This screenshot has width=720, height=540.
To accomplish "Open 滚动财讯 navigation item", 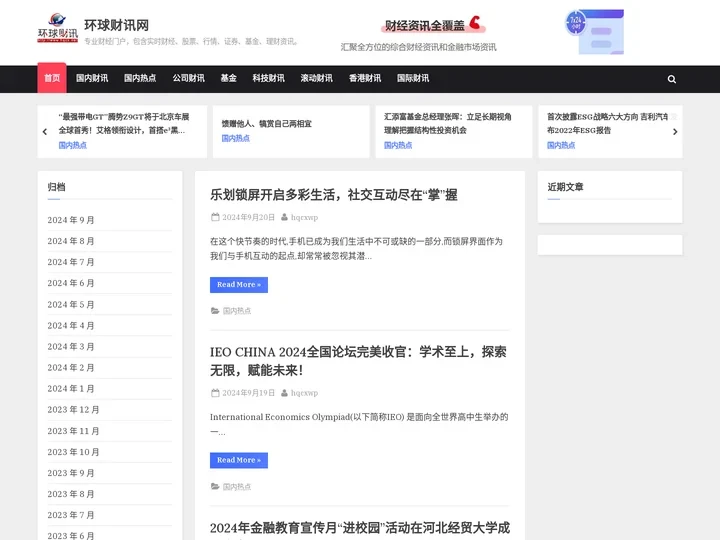I will coord(316,78).
